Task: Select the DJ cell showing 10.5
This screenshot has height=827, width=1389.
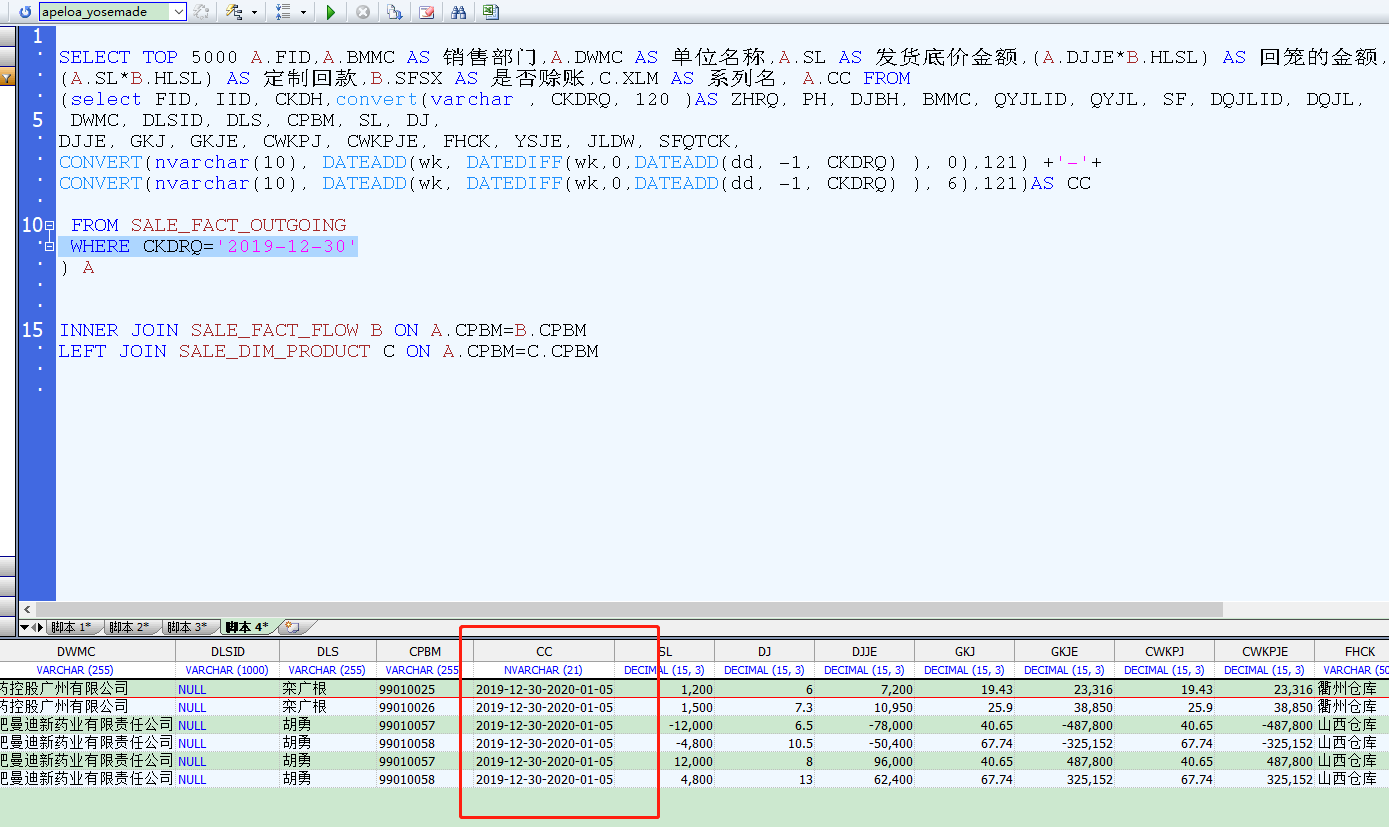Action: [x=764, y=743]
